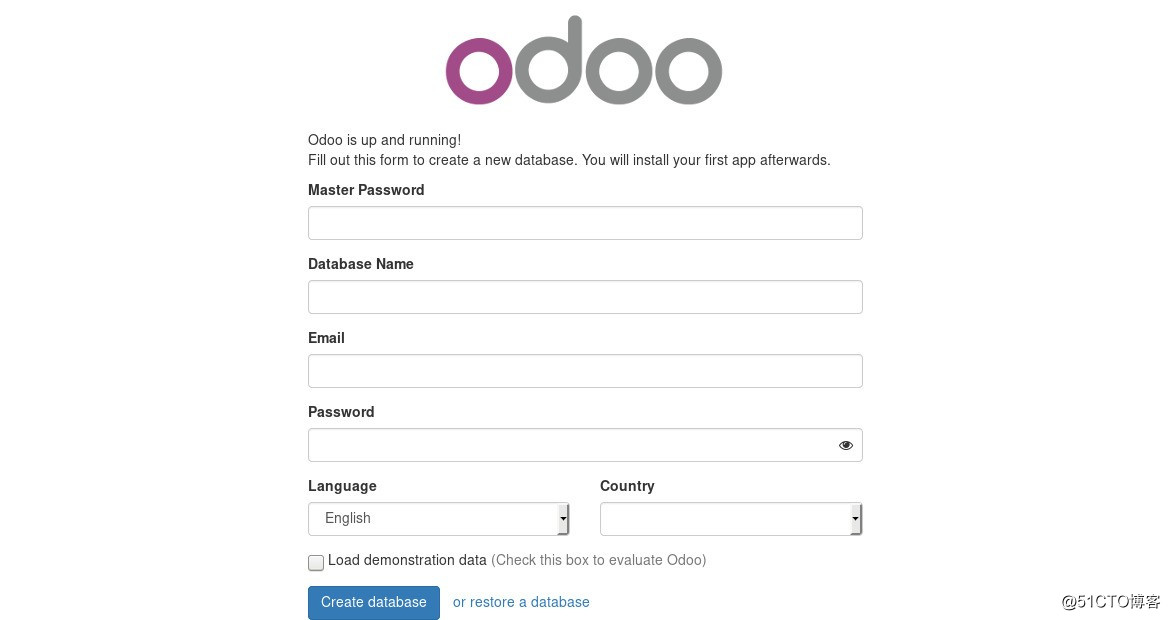
Task: Toggle the password visibility eye icon
Action: pos(845,444)
